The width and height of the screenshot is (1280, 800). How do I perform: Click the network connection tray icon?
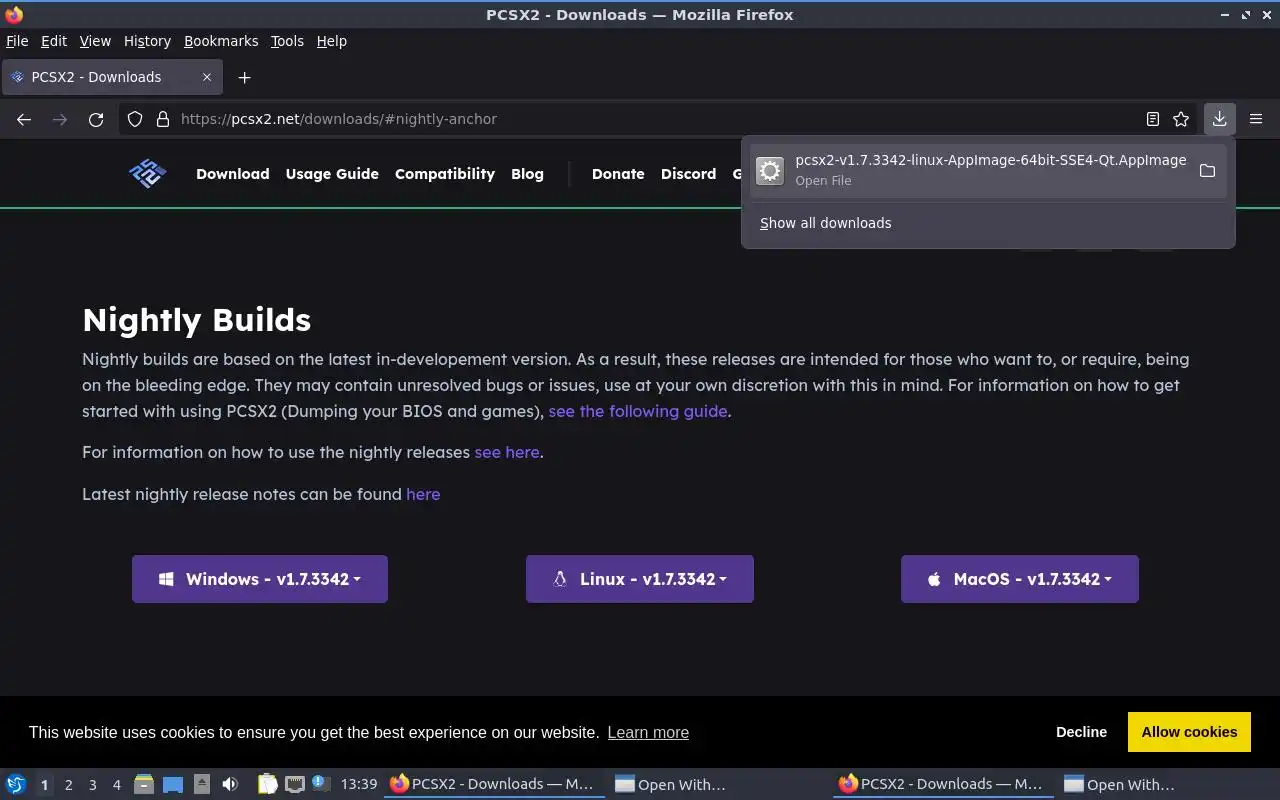294,784
